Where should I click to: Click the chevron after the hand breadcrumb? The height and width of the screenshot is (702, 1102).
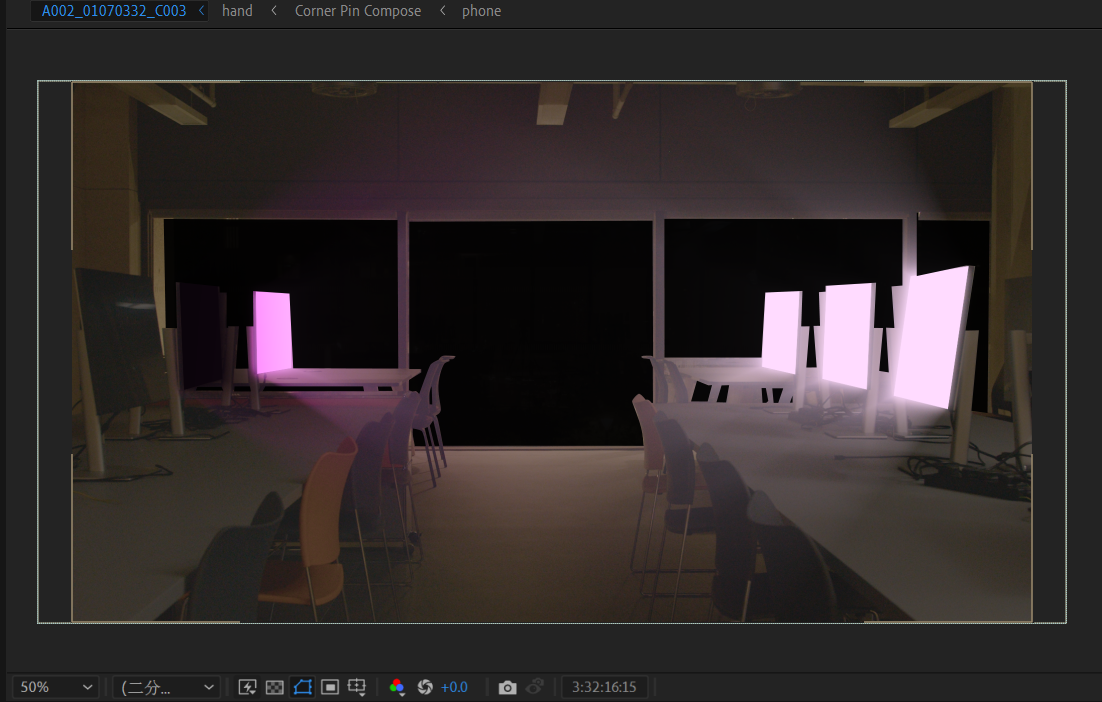pyautogui.click(x=273, y=11)
